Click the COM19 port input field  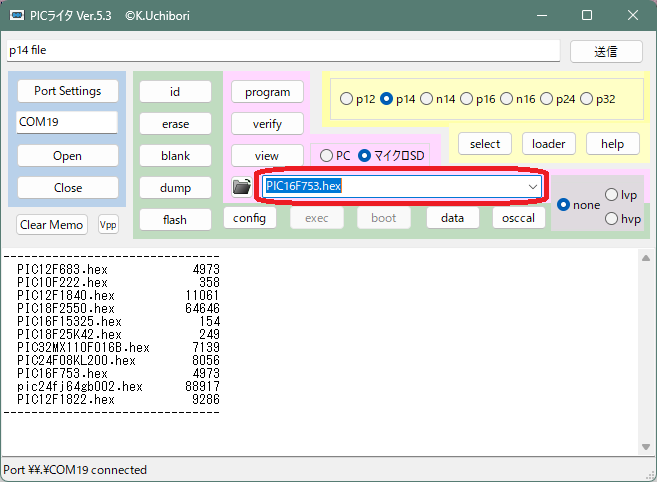[x=68, y=122]
